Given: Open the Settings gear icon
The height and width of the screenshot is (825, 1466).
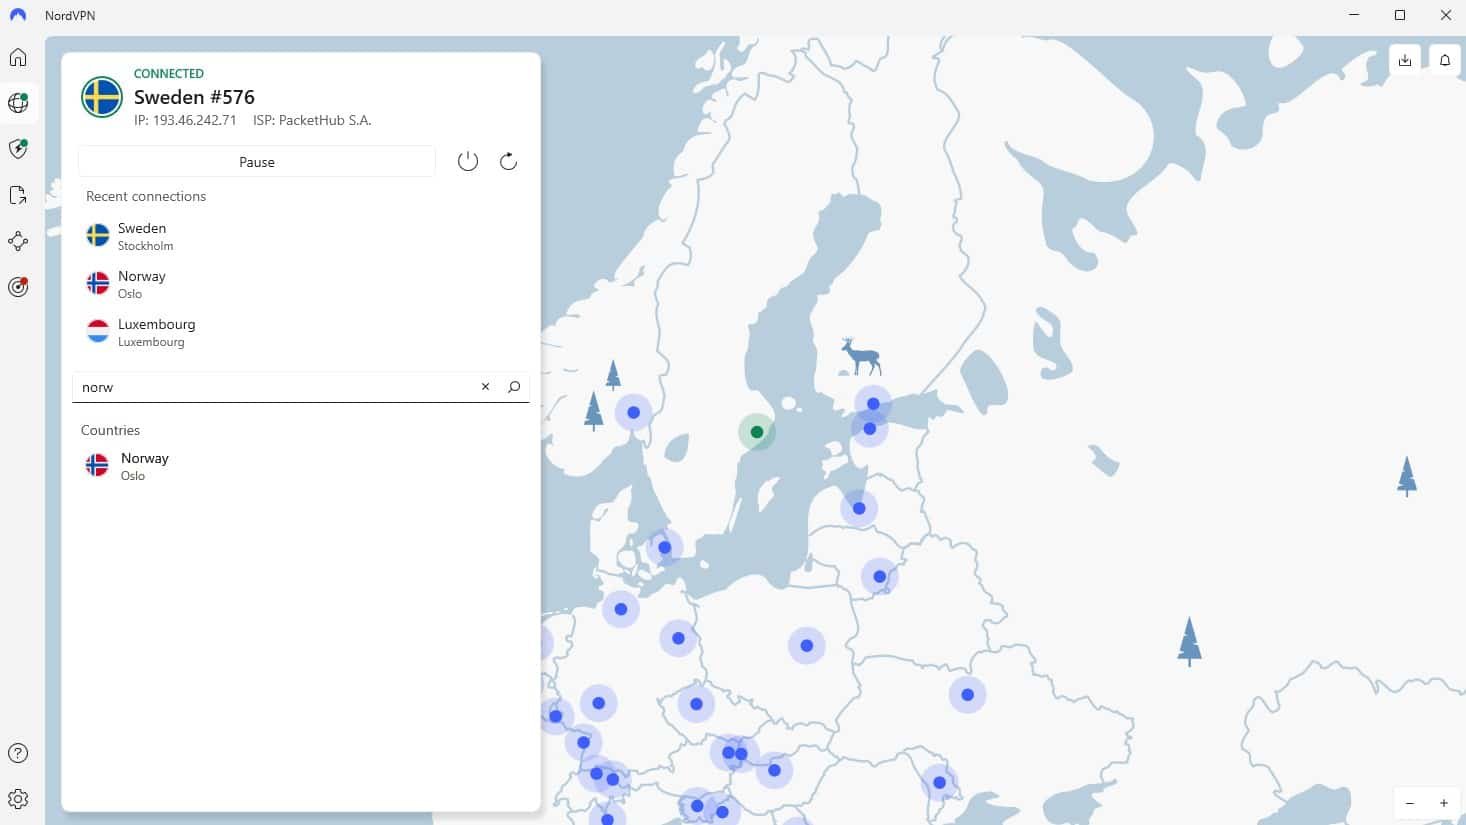Looking at the screenshot, I should pyautogui.click(x=18, y=799).
